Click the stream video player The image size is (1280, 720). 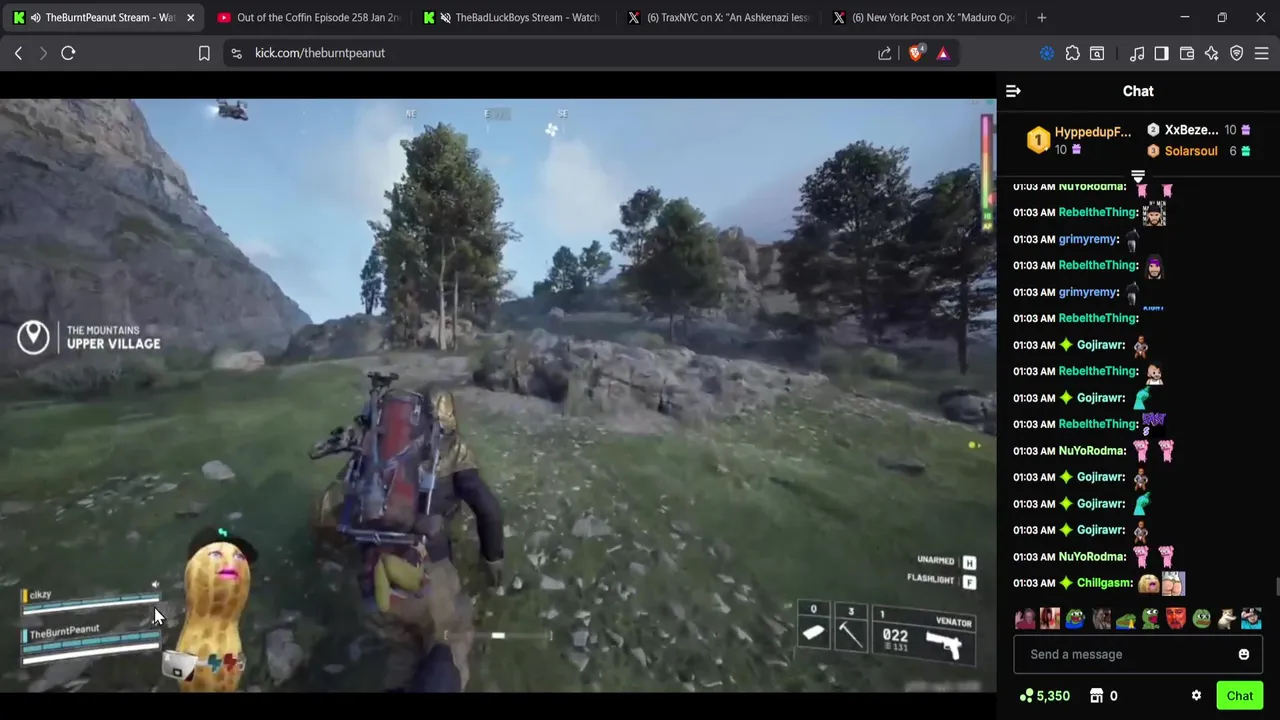coord(498,395)
